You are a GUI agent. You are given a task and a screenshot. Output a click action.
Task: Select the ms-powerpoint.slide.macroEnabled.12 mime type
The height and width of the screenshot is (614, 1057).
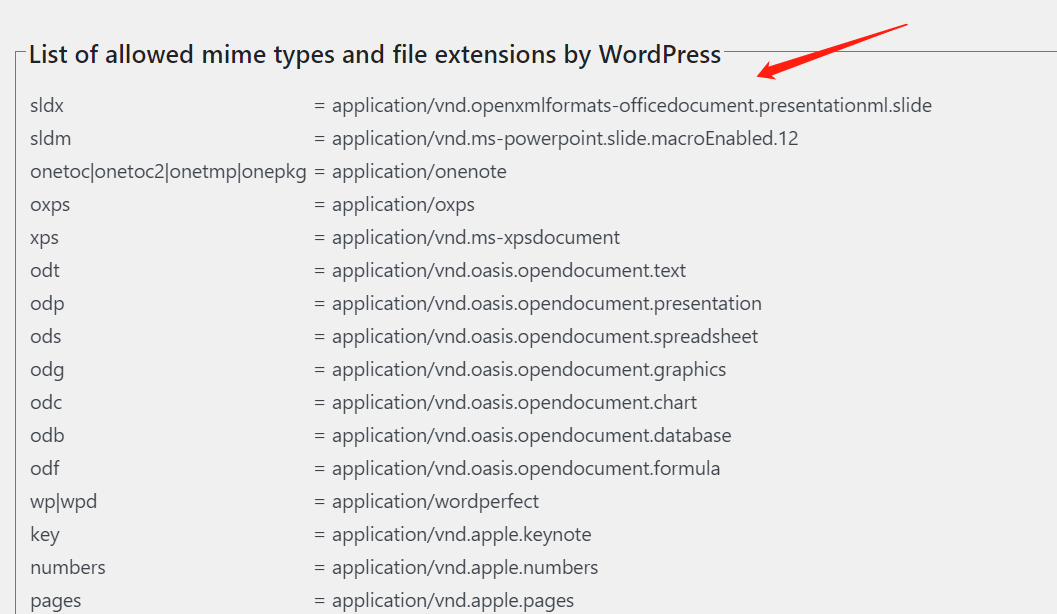point(565,139)
